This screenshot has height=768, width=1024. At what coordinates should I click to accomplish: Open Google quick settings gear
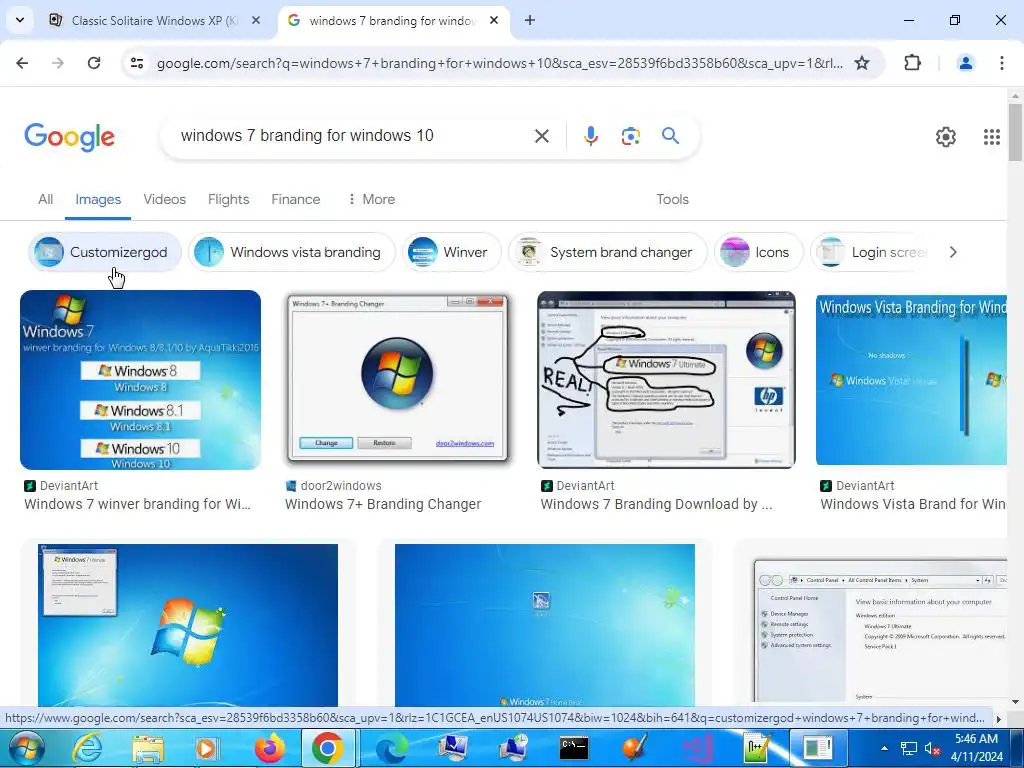point(946,136)
